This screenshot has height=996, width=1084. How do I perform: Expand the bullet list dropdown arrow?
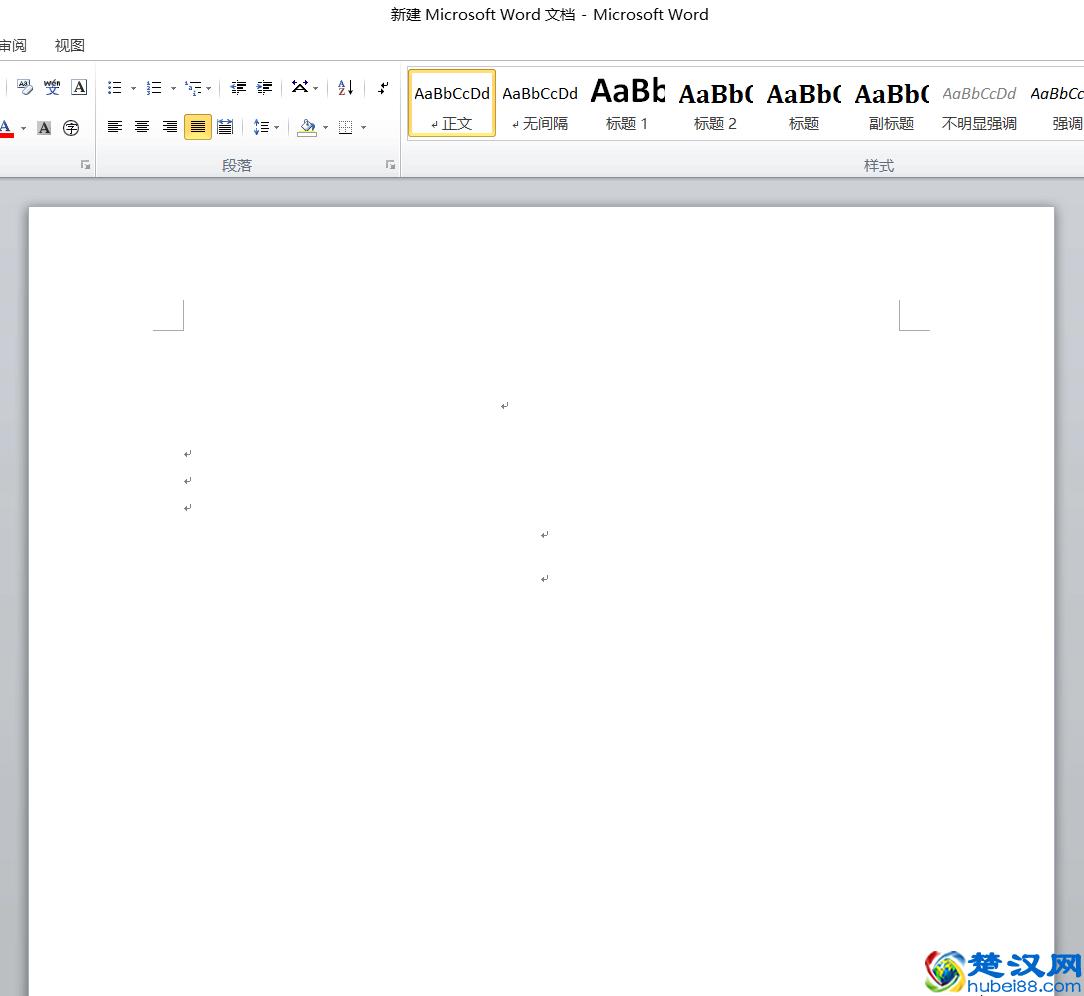point(133,89)
